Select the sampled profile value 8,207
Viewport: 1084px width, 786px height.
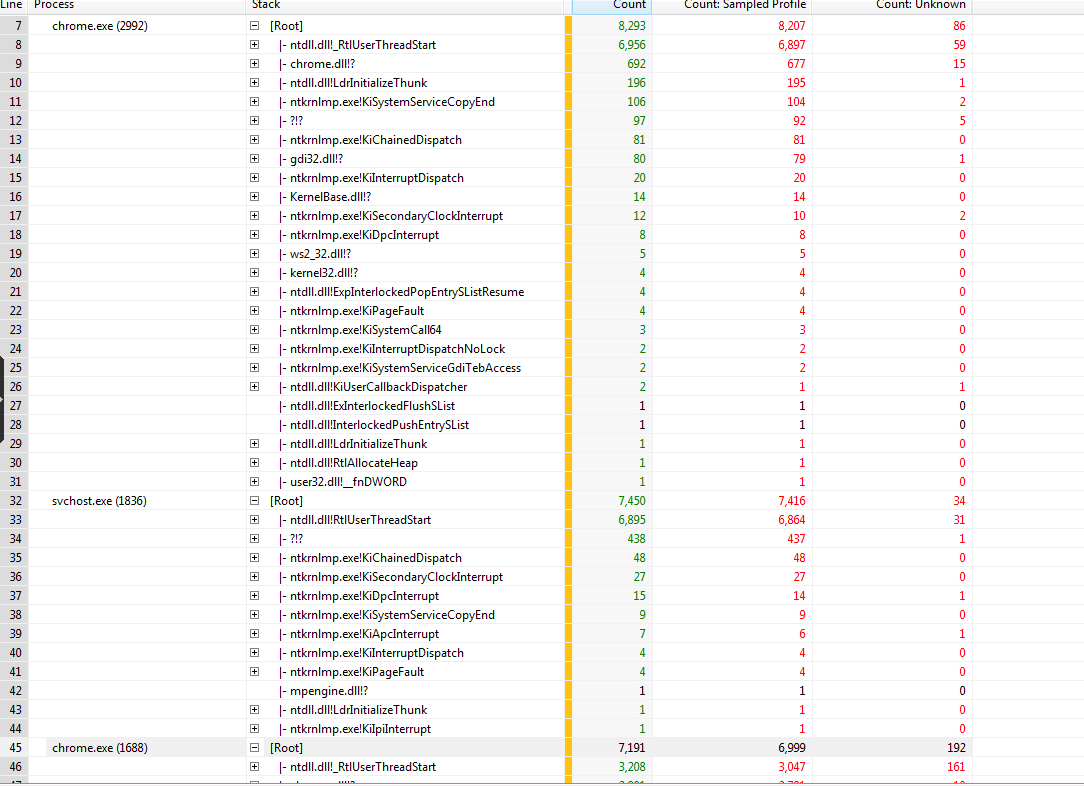792,26
